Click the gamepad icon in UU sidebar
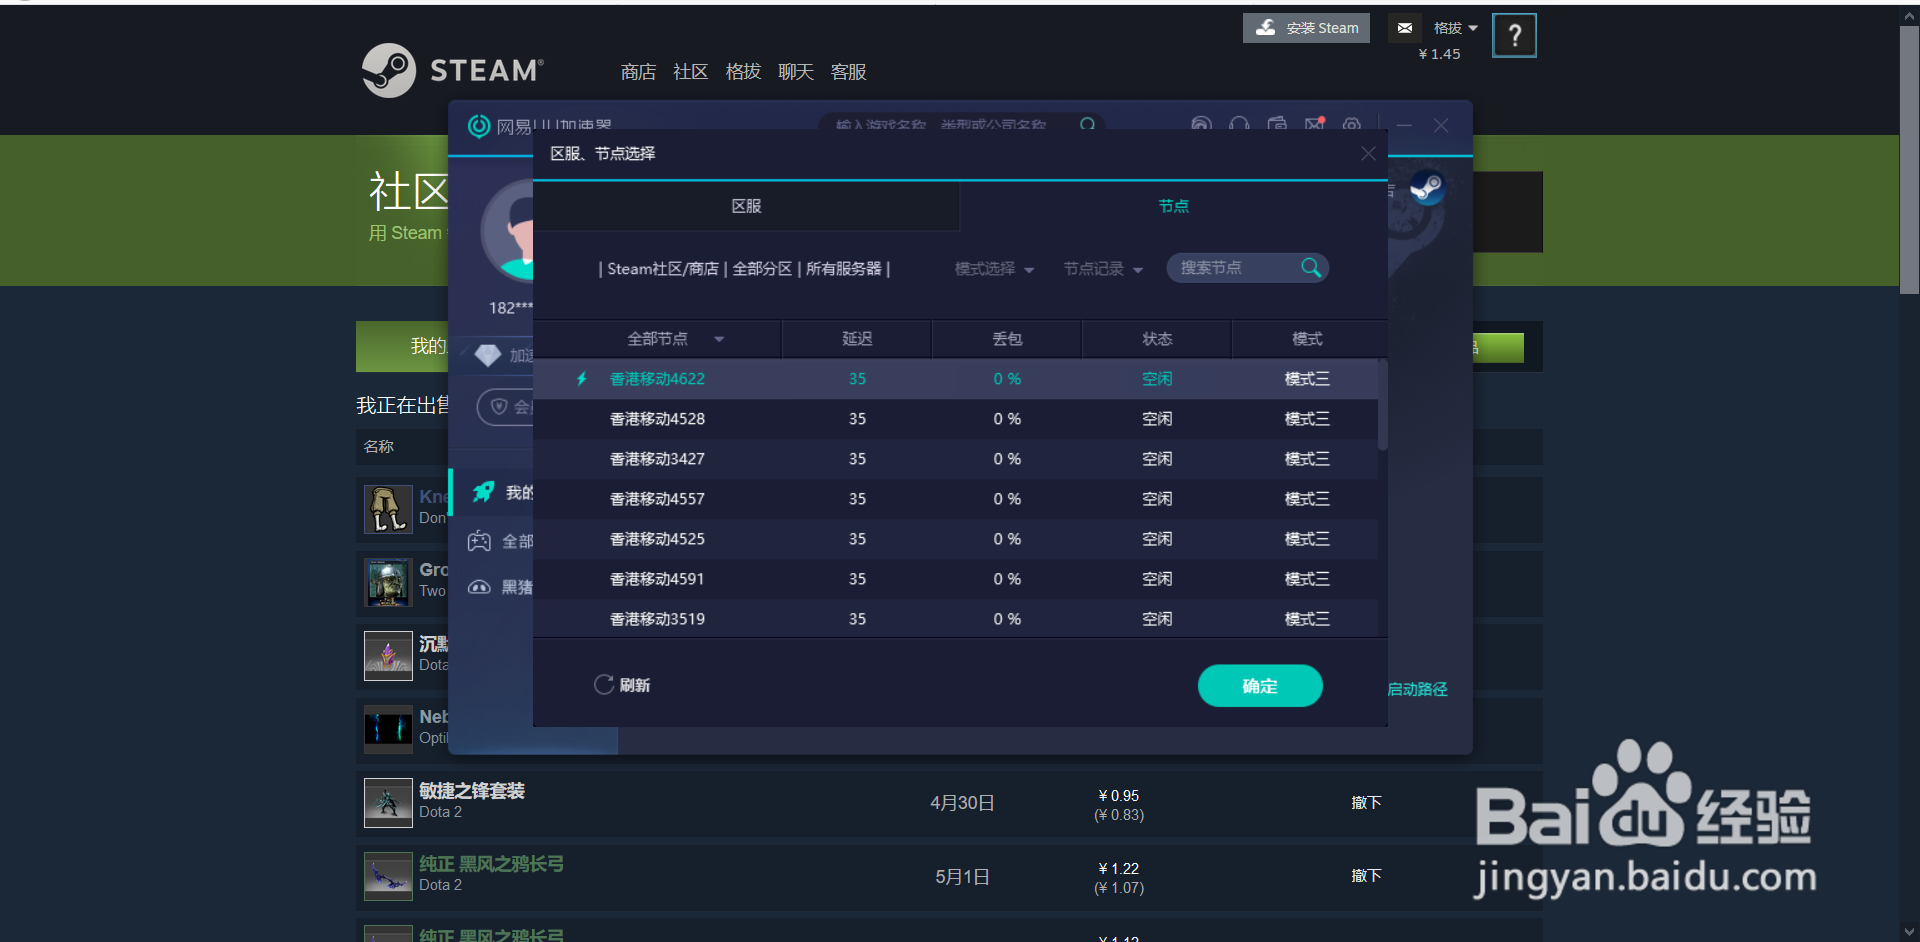The image size is (1920, 942). 480,541
